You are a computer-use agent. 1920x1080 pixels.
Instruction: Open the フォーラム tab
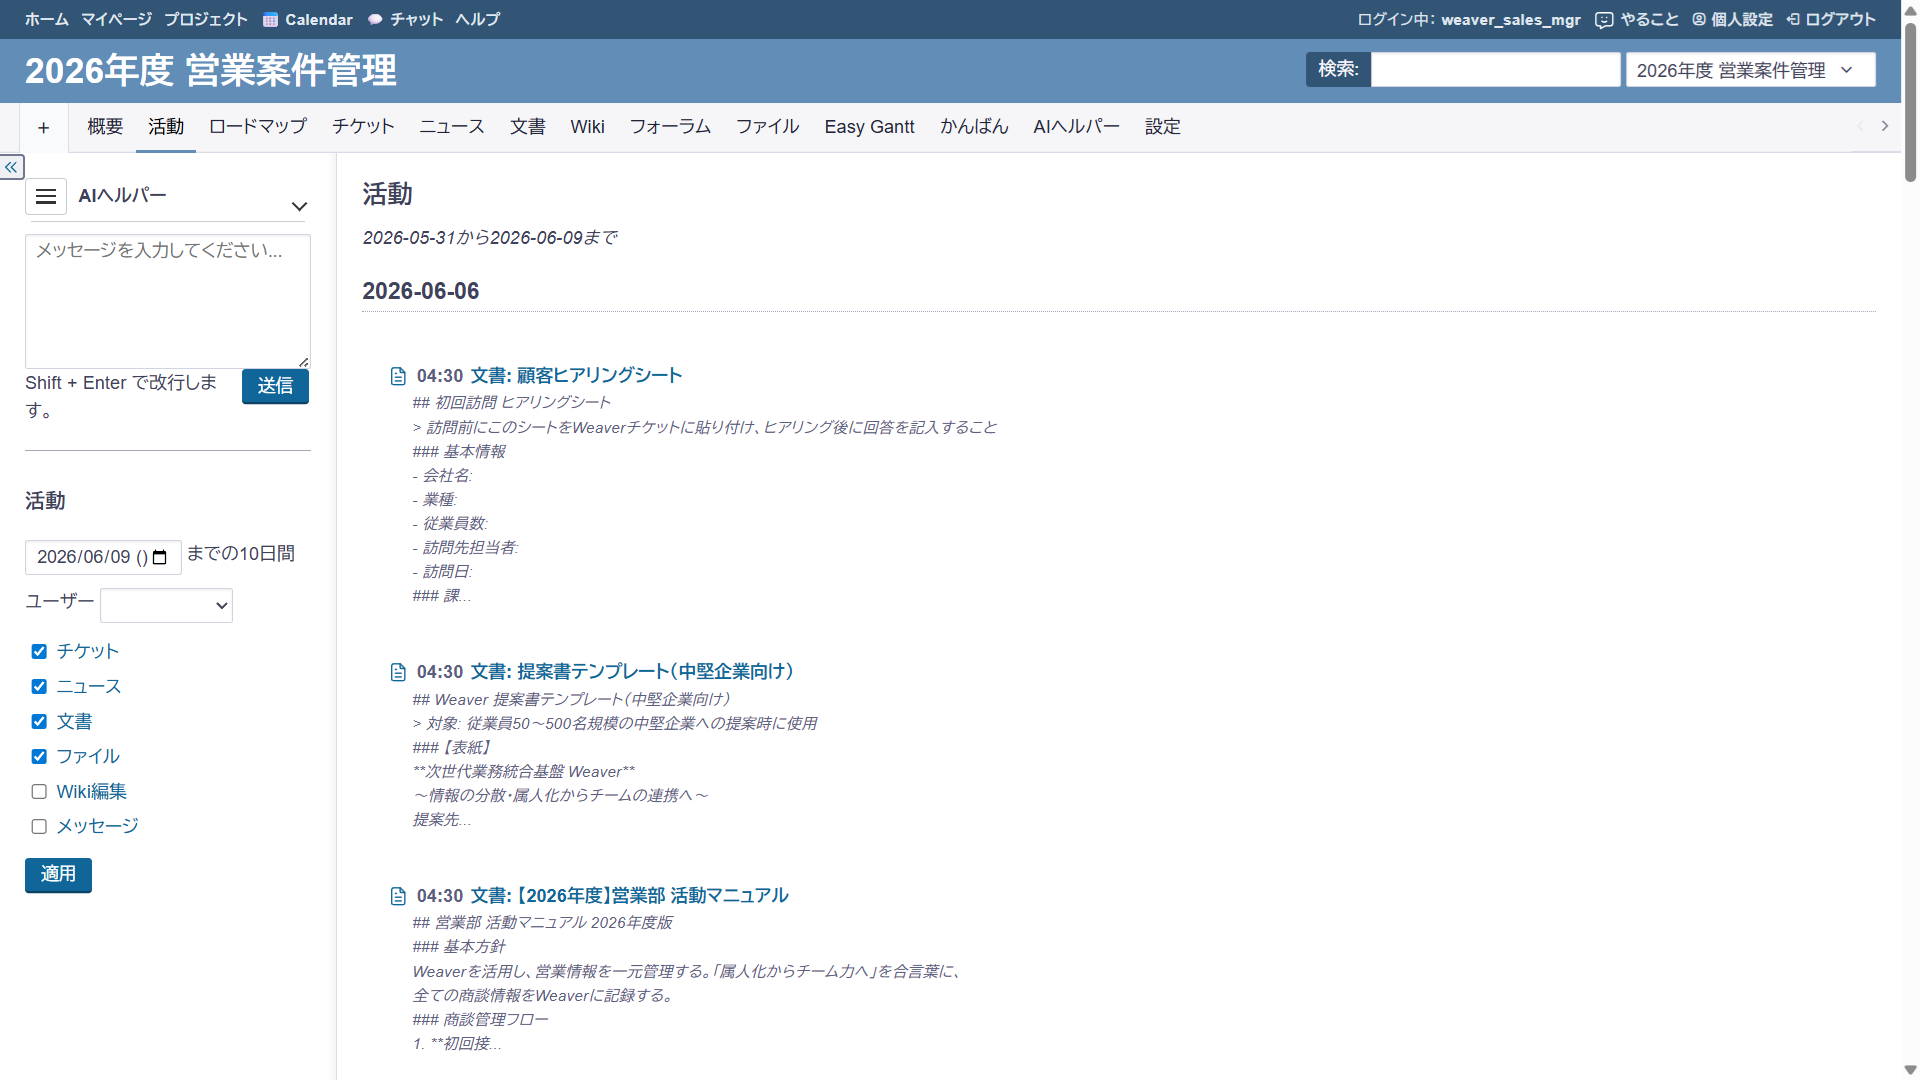pos(670,127)
